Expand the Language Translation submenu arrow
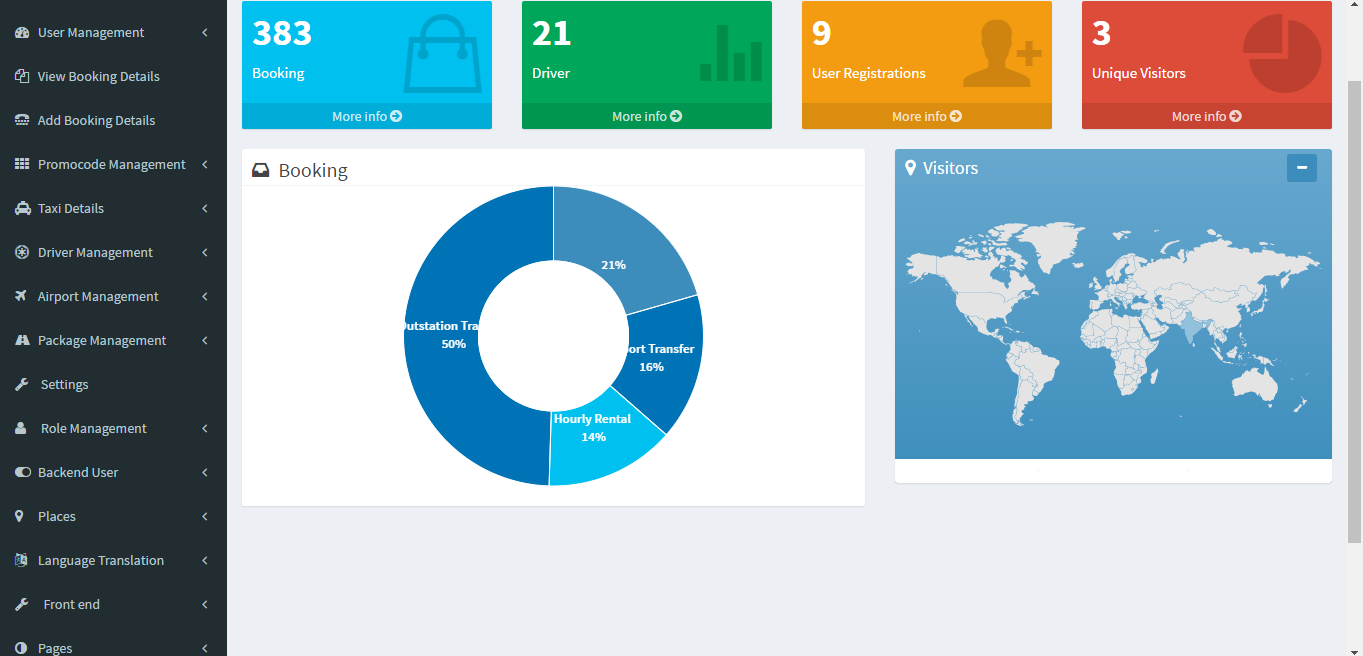The width and height of the screenshot is (1363, 656). (205, 561)
